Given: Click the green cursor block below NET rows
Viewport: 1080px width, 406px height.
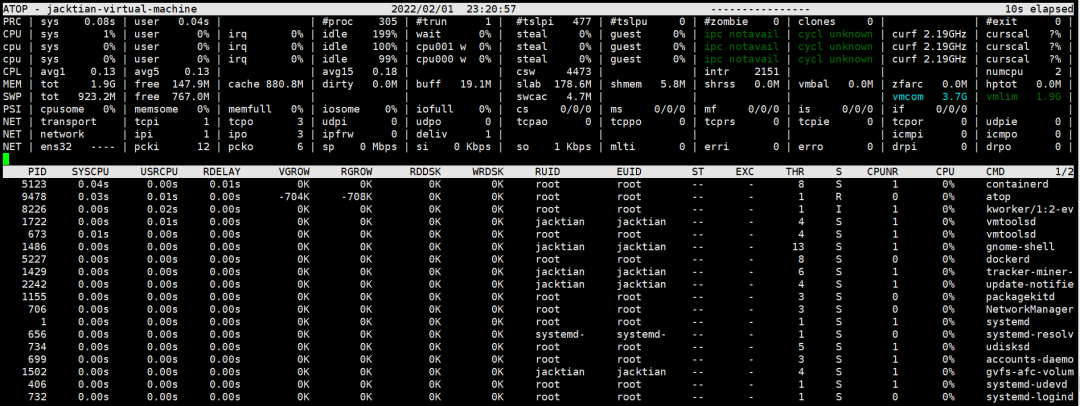Looking at the screenshot, I should click(6, 159).
